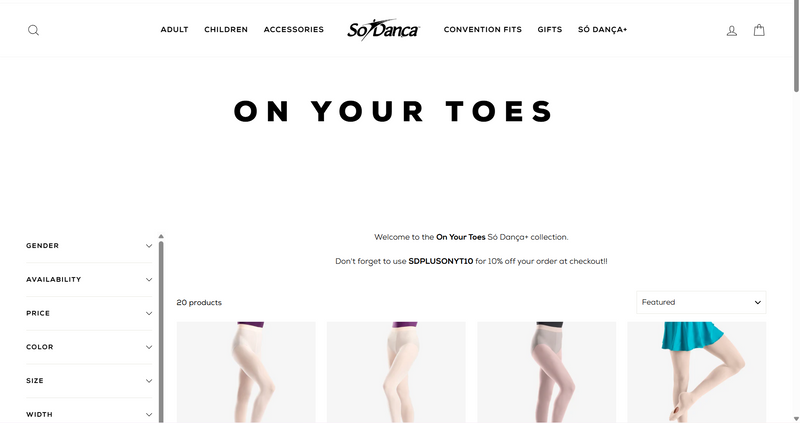Open the shopping cart bag icon
The width and height of the screenshot is (800, 423).
[x=759, y=30]
